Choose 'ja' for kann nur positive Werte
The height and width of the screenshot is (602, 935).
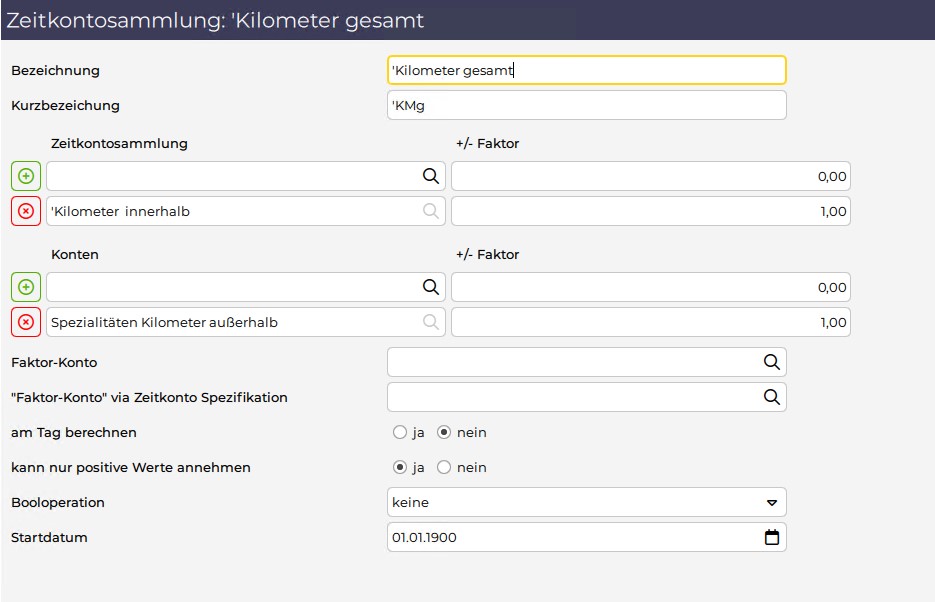click(x=400, y=467)
